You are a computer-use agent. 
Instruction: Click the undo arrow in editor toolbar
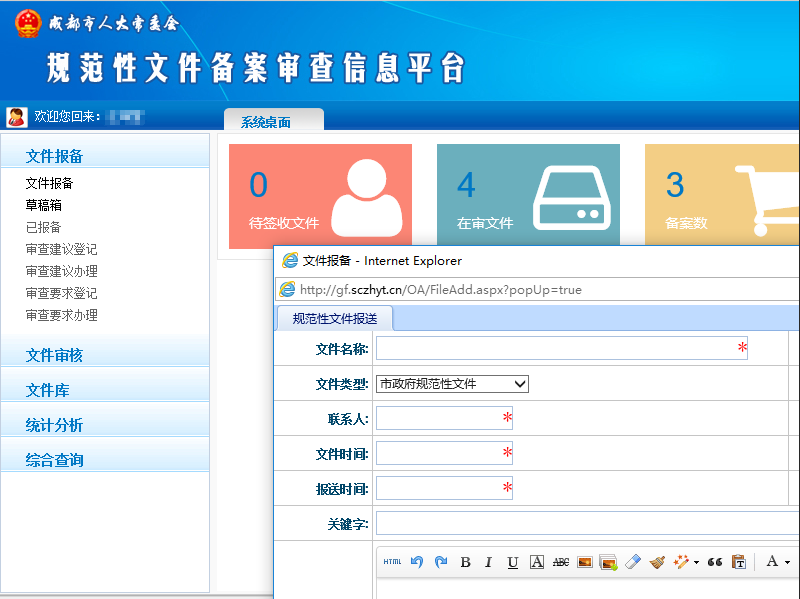coord(417,562)
